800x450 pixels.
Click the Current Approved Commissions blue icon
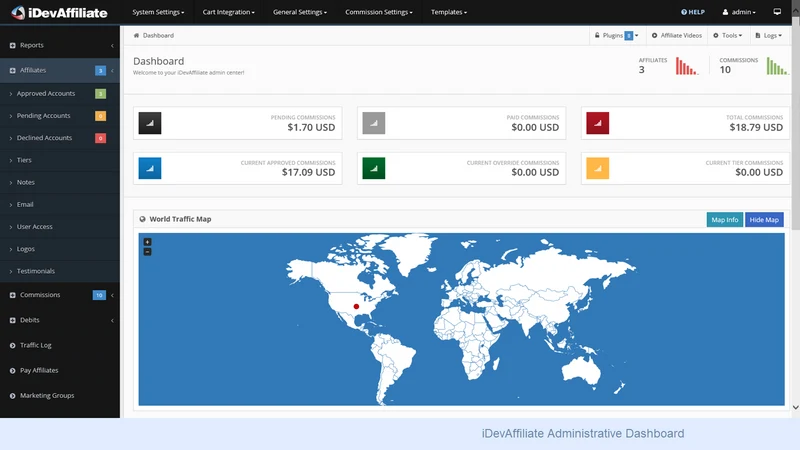coord(150,168)
